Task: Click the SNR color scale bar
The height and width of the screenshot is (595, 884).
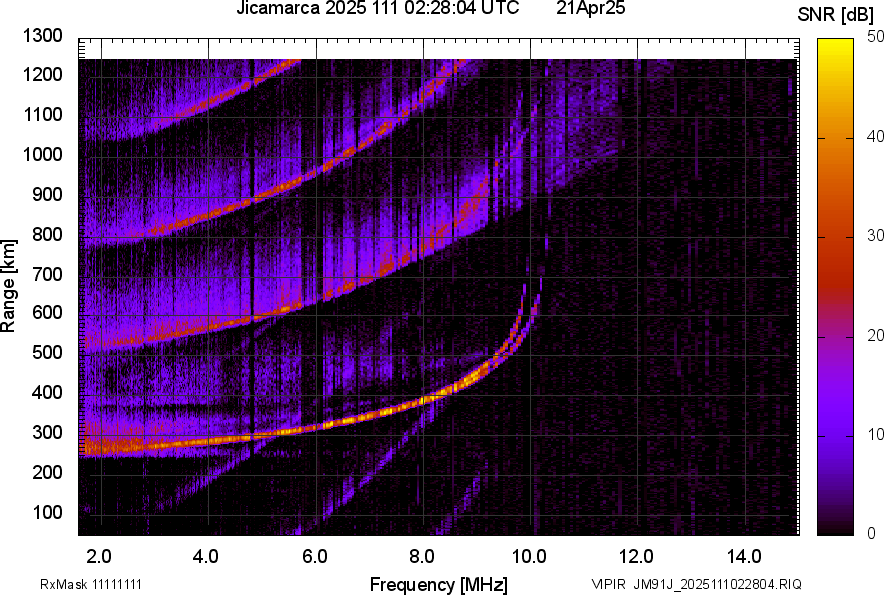Action: coord(835,287)
